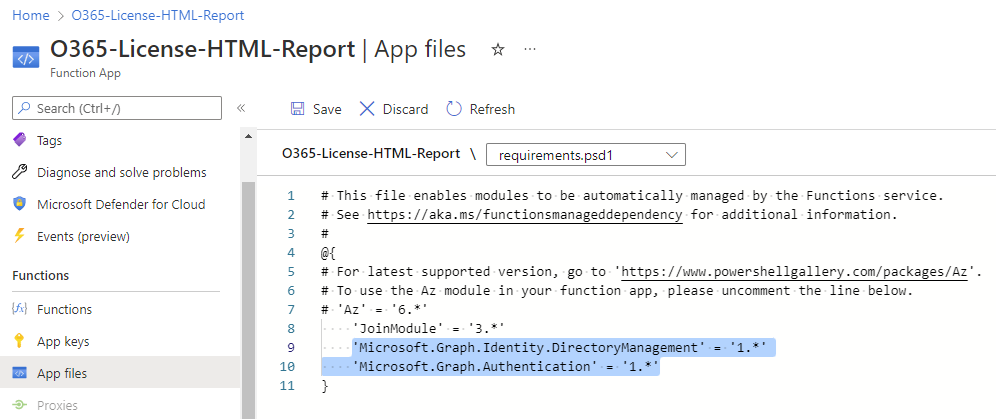This screenshot has width=996, height=419.
Task: Click the Functions fx icon
Action: [20, 309]
